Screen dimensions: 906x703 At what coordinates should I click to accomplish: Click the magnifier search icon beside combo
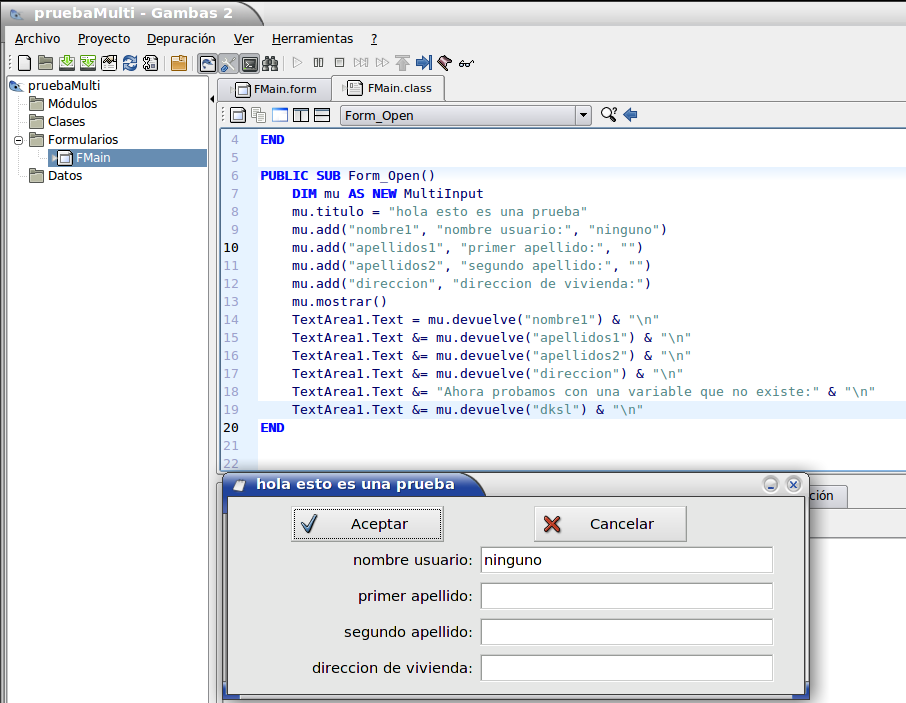tap(608, 114)
